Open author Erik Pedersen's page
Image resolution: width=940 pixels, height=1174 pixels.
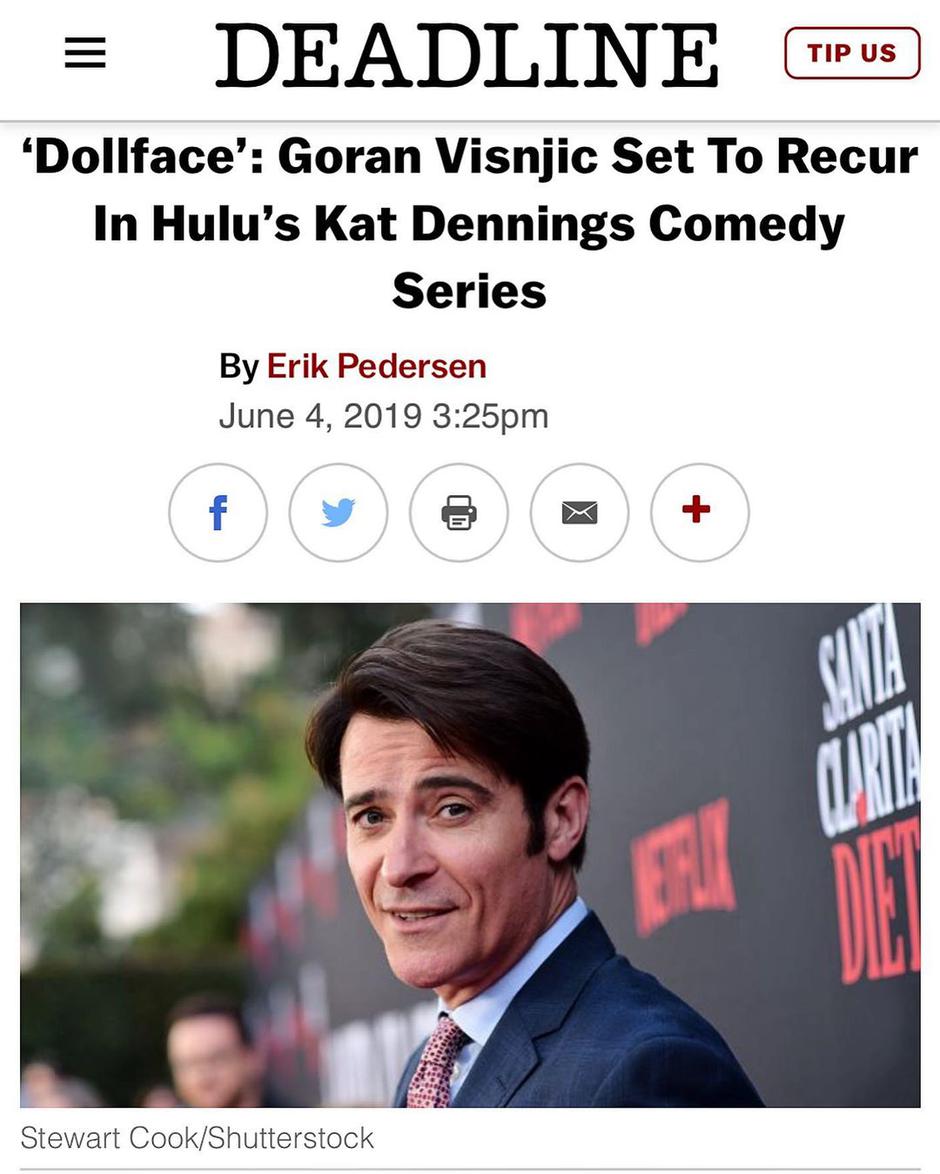tap(377, 366)
